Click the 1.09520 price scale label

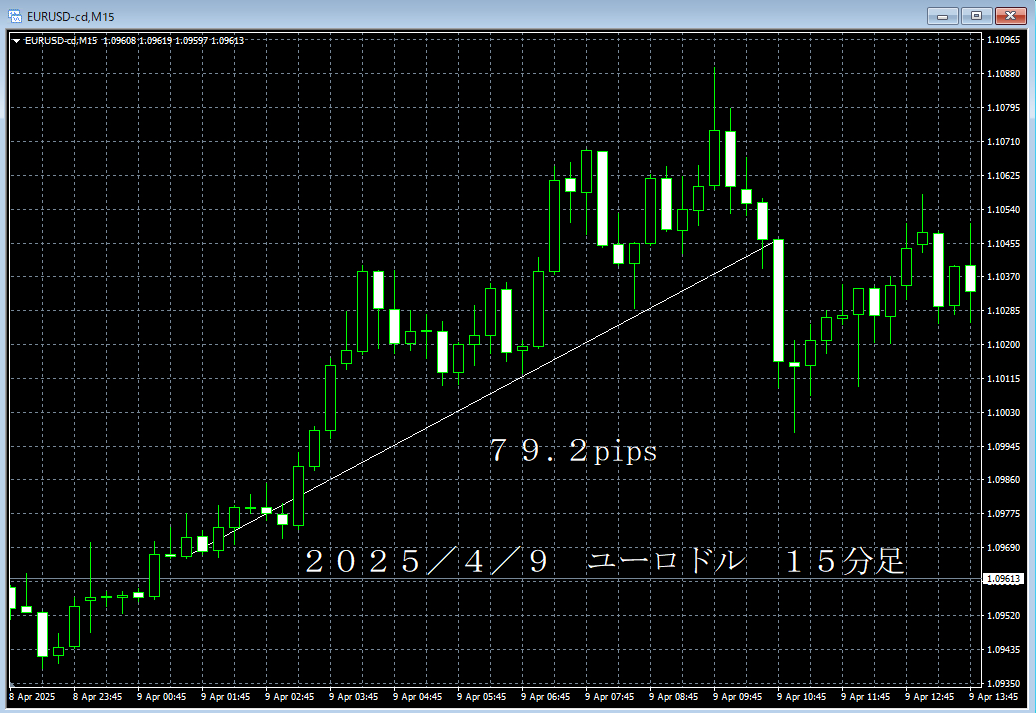pos(1003,616)
